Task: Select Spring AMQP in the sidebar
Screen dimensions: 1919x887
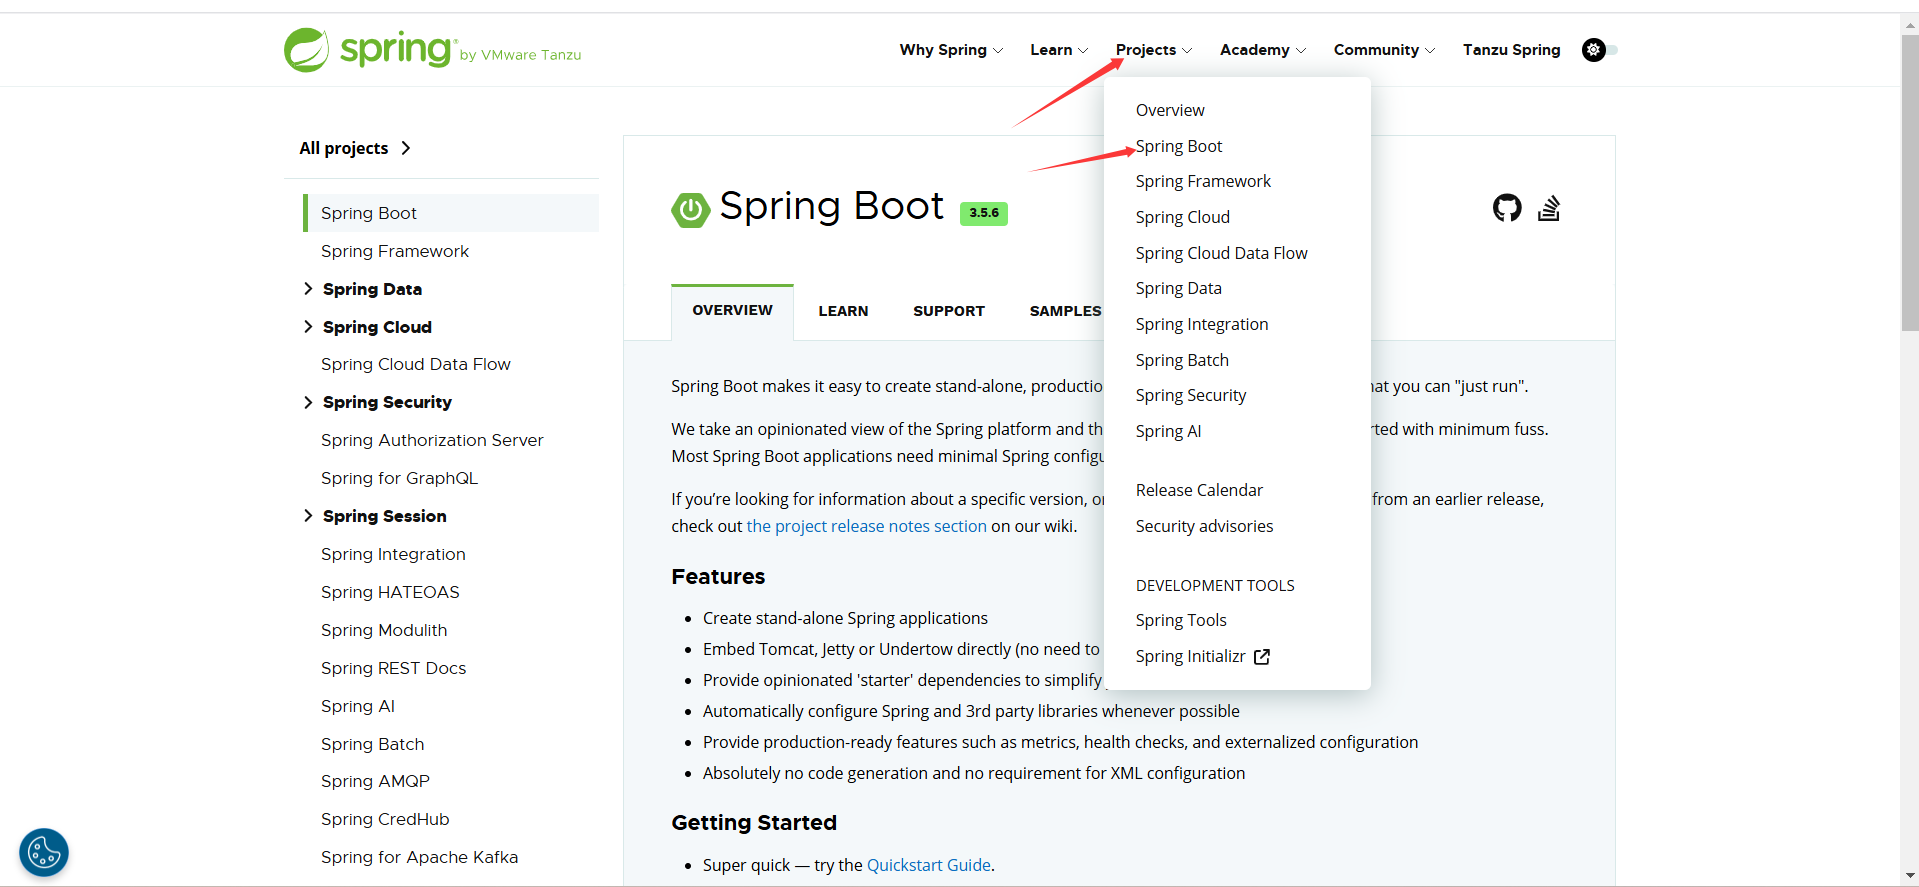Action: point(375,781)
